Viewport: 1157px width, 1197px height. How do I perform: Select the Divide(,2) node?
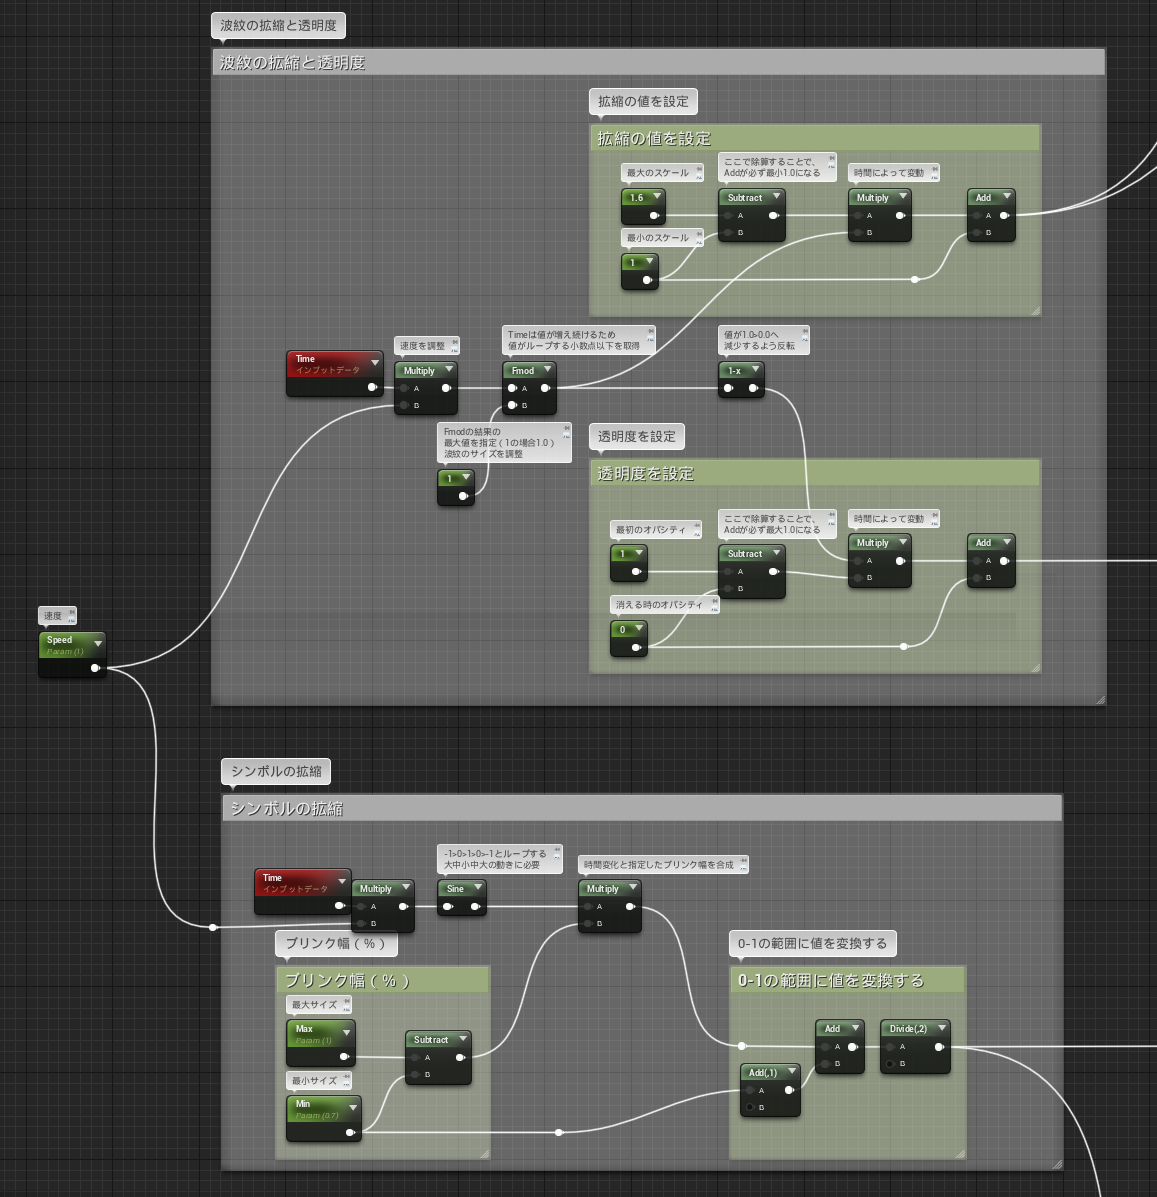click(x=910, y=1028)
